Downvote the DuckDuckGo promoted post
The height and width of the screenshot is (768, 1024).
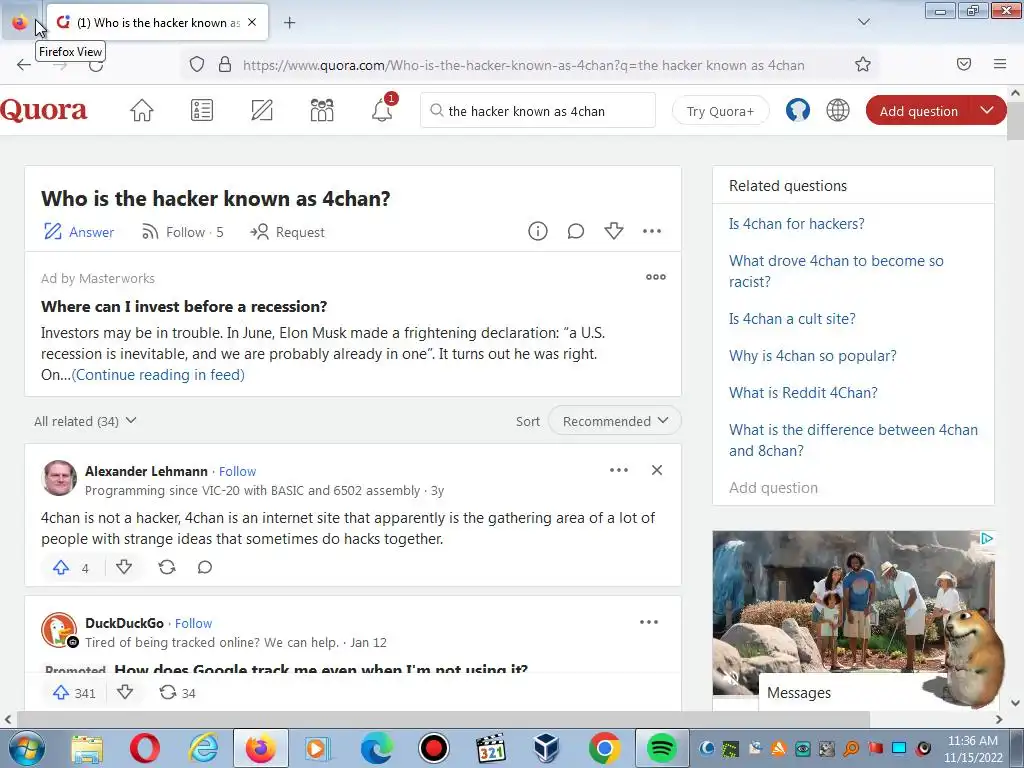(x=125, y=692)
